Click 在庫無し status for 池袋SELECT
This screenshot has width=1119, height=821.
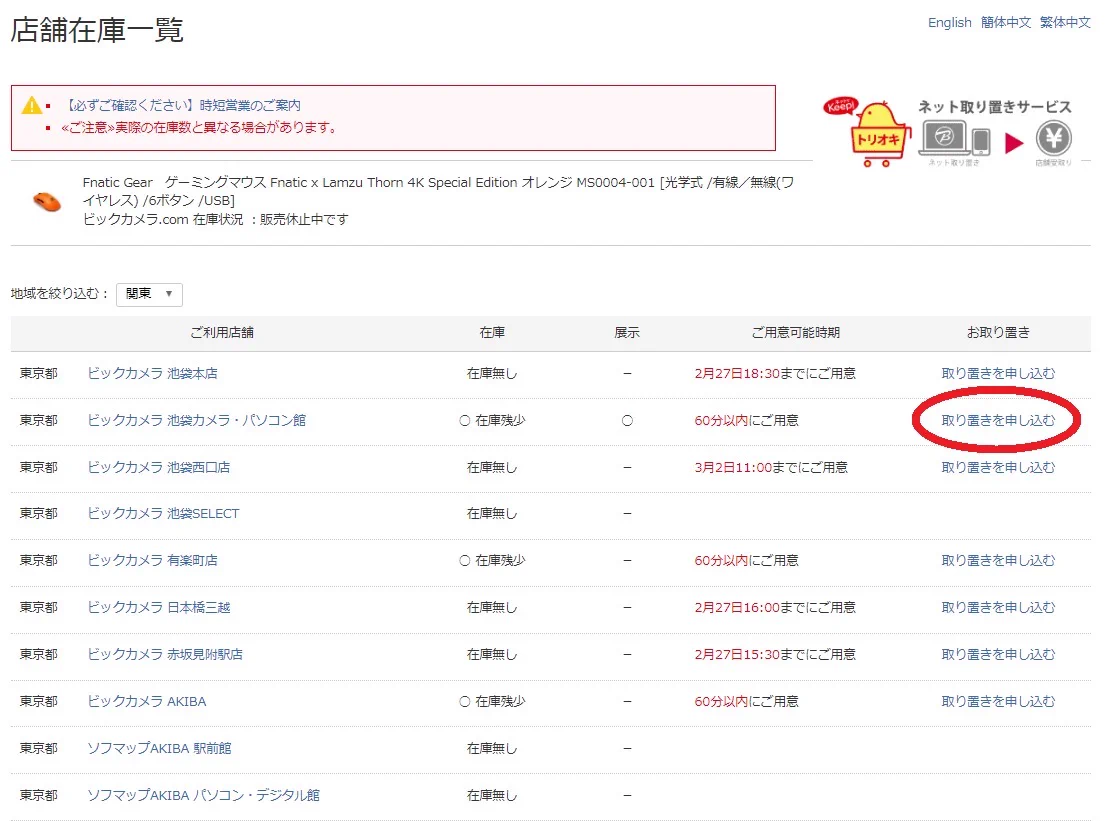[492, 514]
